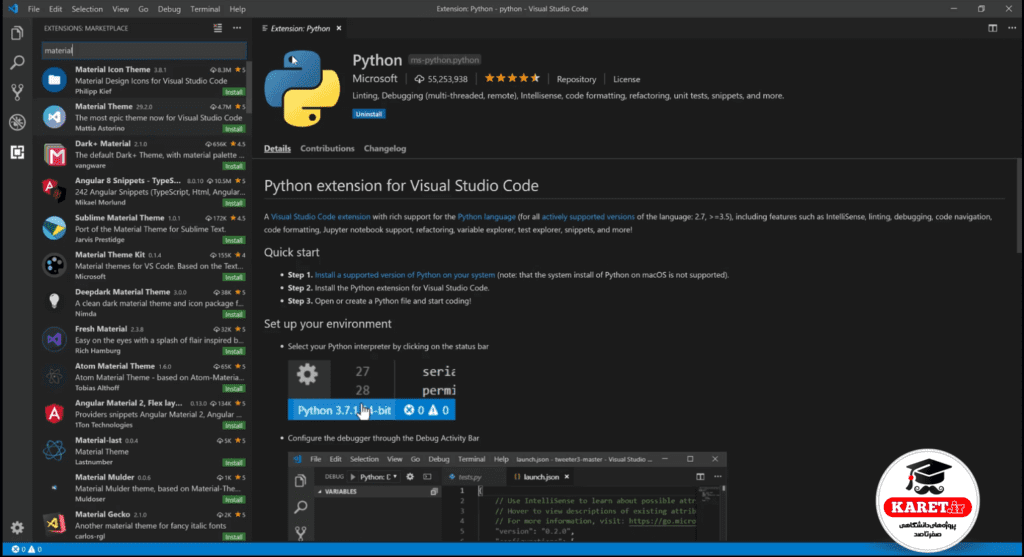Open editor more actions ellipsis
The width and height of the screenshot is (1024, 557).
(x=1012, y=28)
